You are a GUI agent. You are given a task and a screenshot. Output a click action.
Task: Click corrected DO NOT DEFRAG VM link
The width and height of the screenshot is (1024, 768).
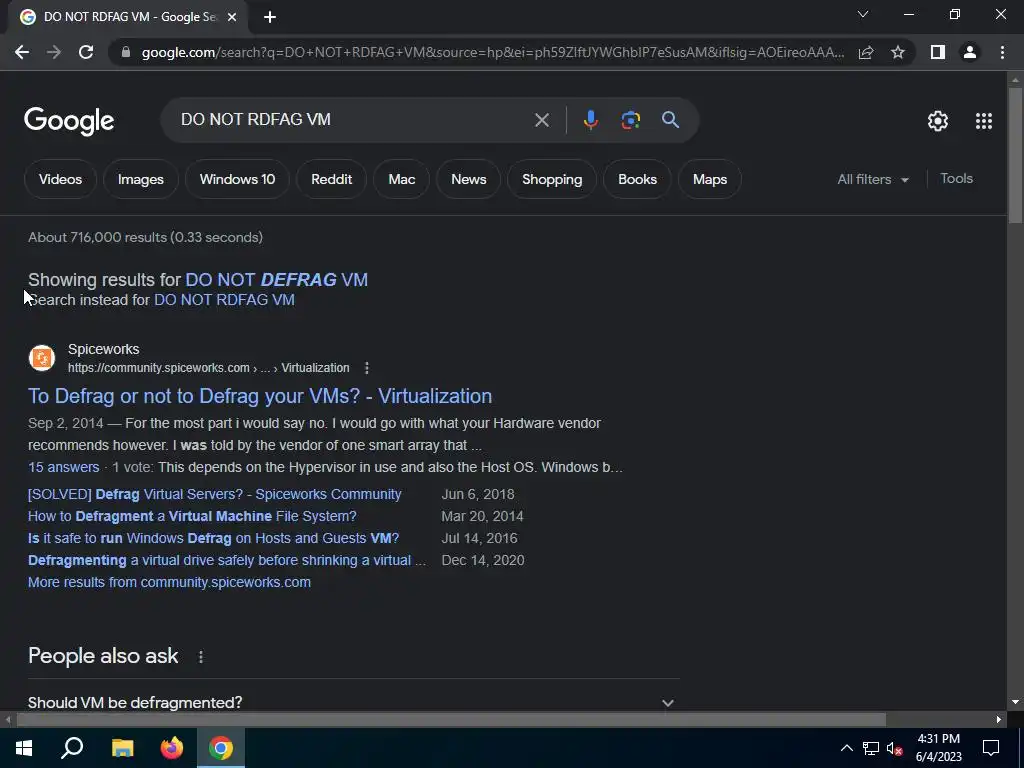[276, 280]
